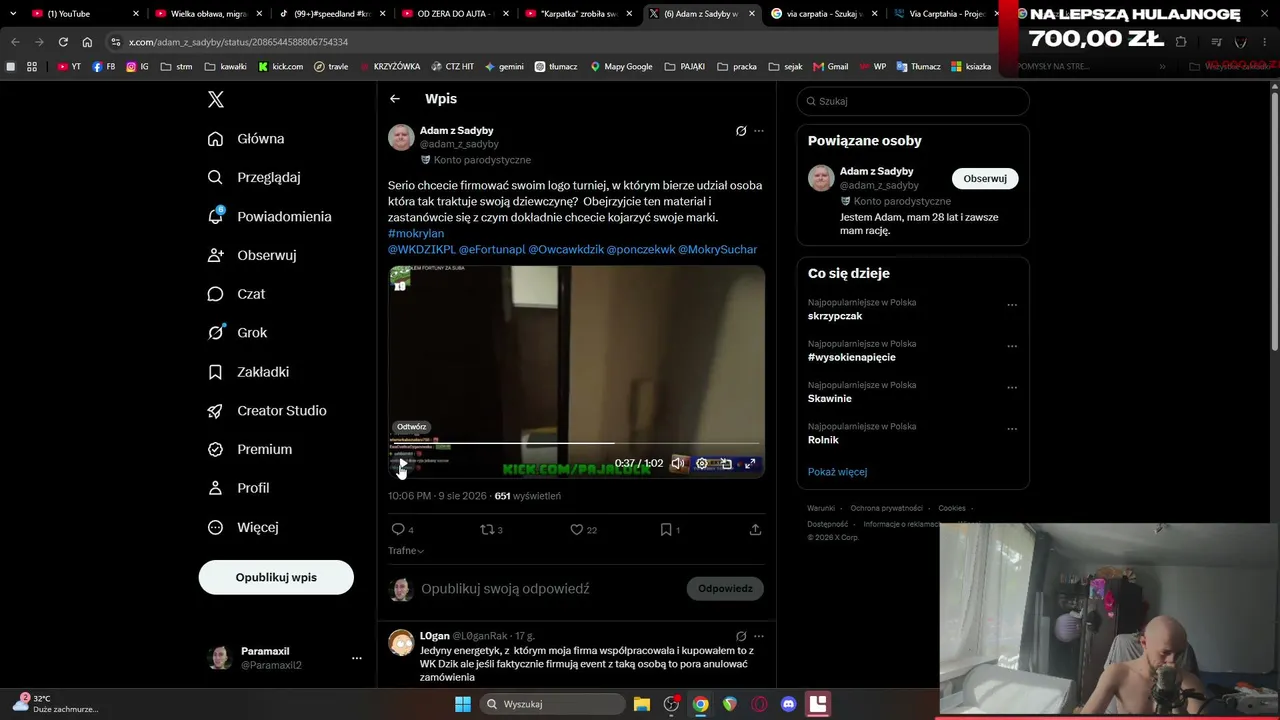This screenshot has height=720, width=1280.
Task: Share the post via share icon
Action: point(755,530)
